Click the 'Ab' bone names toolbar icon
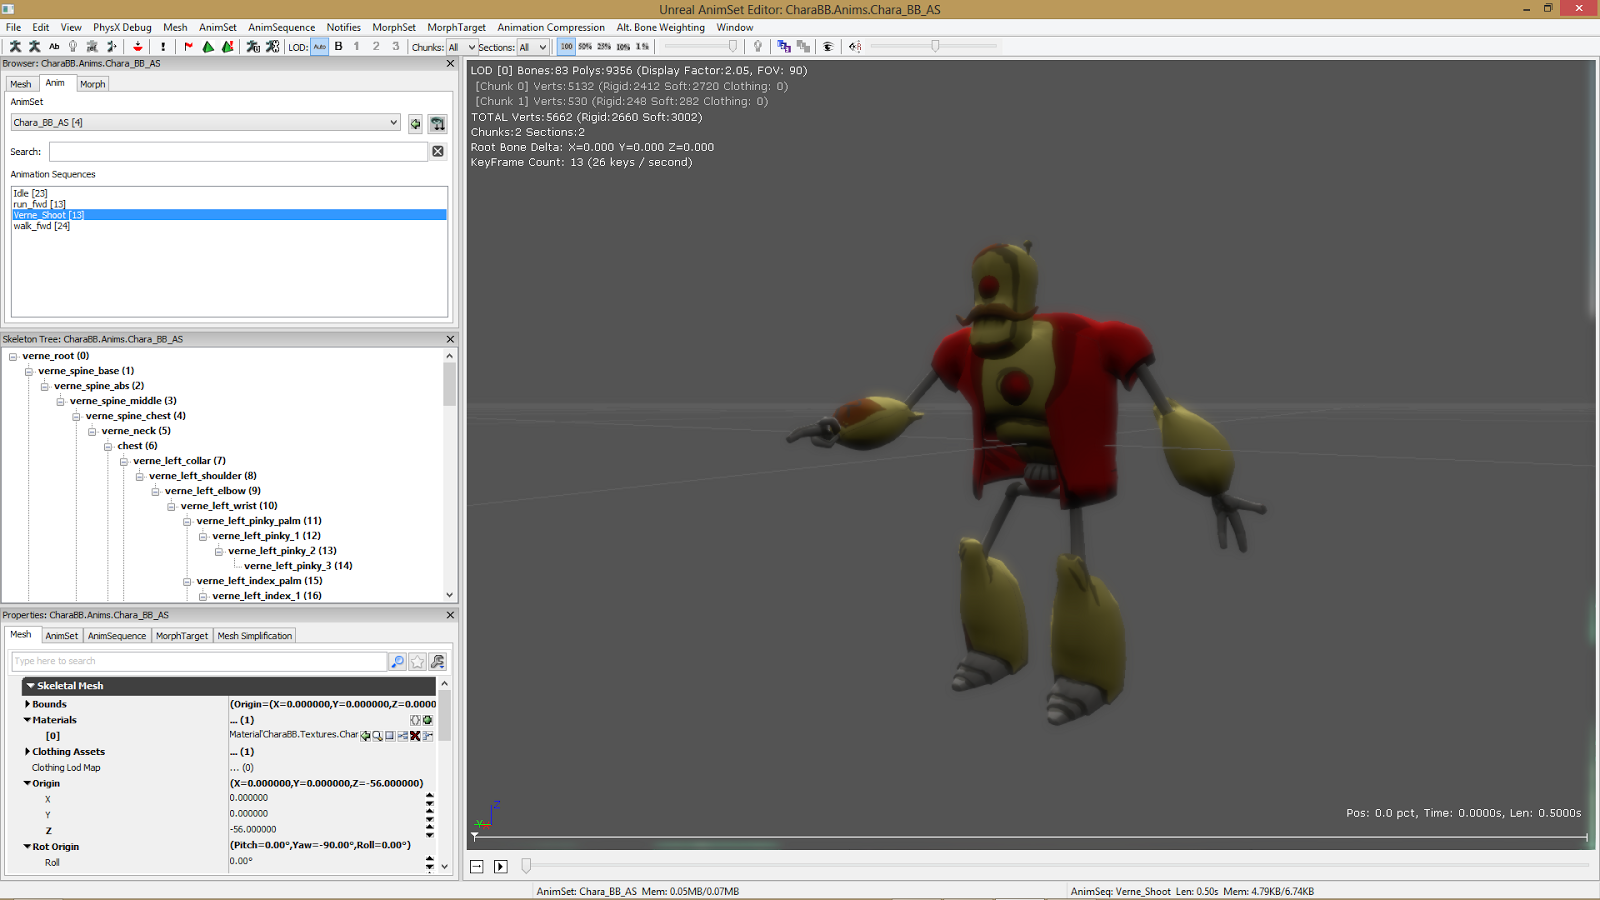This screenshot has width=1600, height=900. [x=54, y=47]
